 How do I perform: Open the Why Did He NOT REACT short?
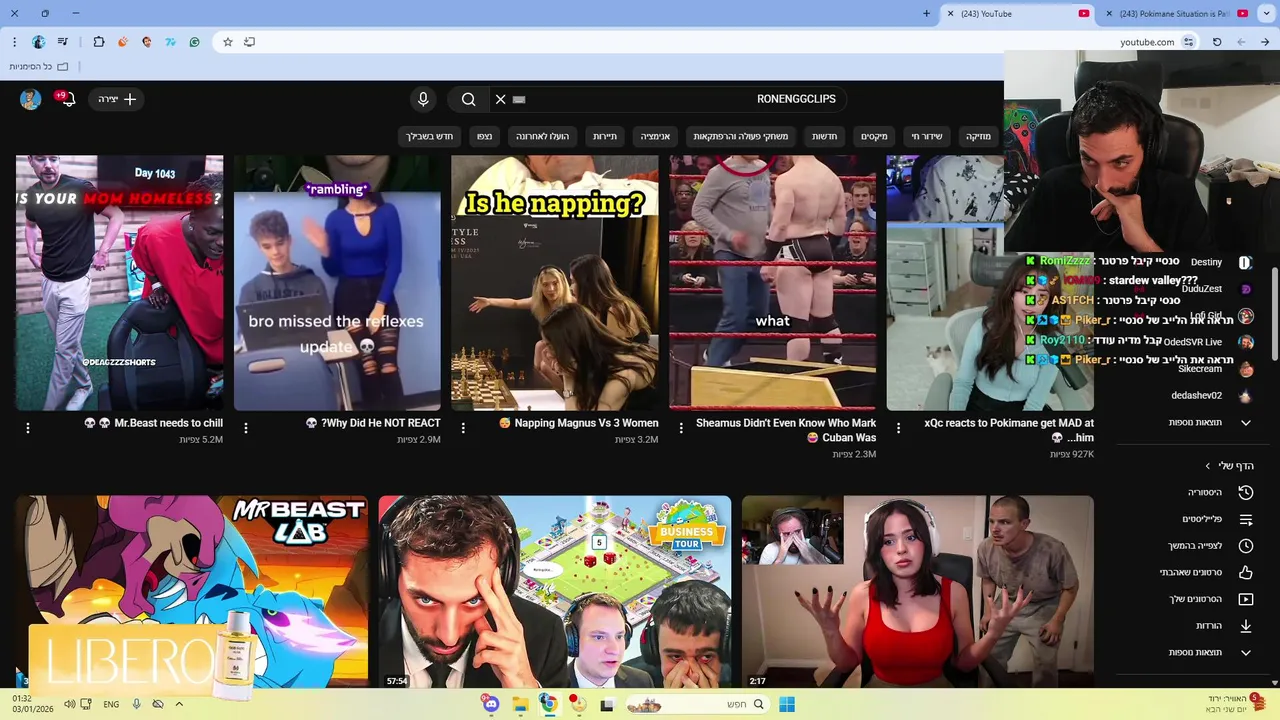pos(337,282)
